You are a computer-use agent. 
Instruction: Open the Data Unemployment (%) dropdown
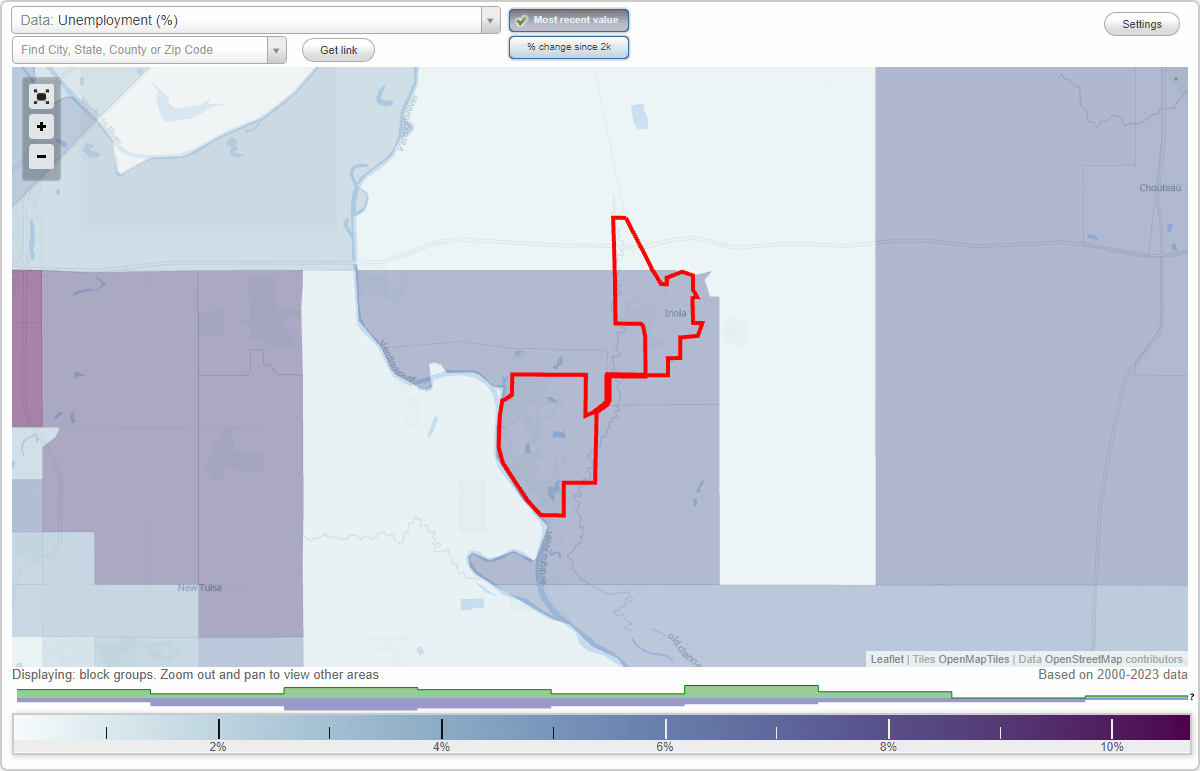coord(255,20)
